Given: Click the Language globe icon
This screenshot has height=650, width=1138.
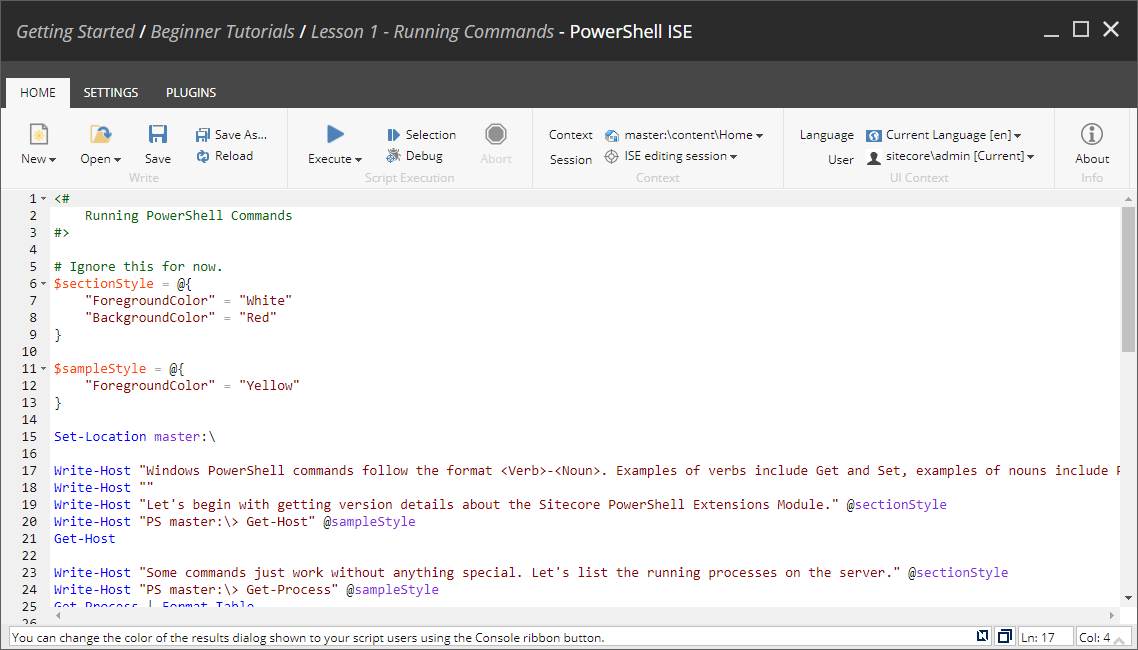Looking at the screenshot, I should [x=874, y=136].
